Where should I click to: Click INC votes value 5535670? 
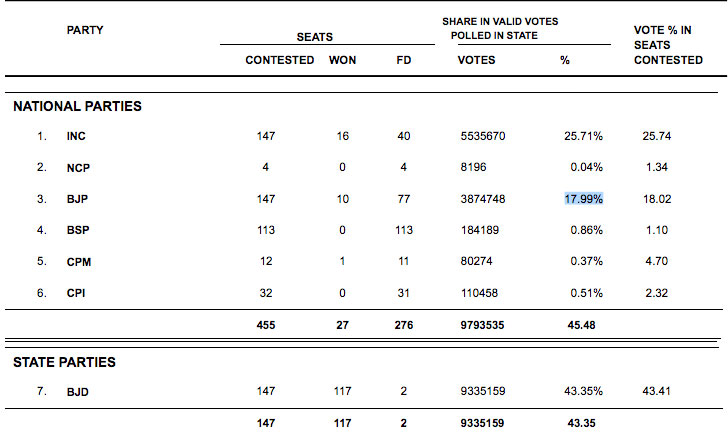[x=482, y=135]
